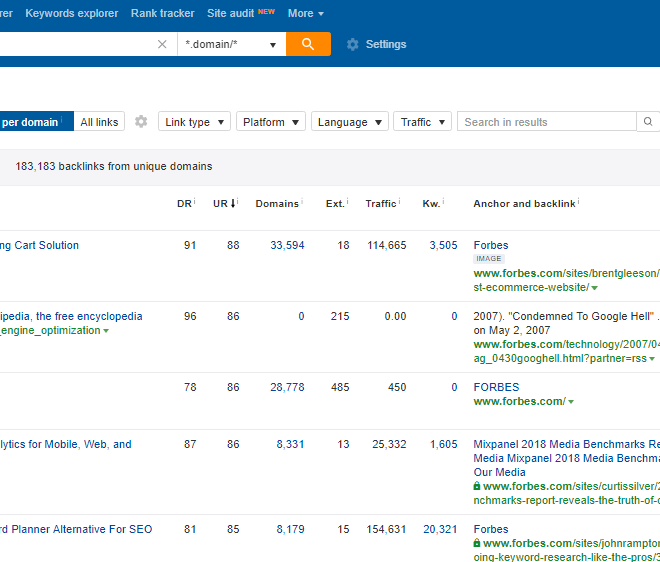Click the 183,183 backlinks count text
The image size is (660, 562).
tap(114, 166)
